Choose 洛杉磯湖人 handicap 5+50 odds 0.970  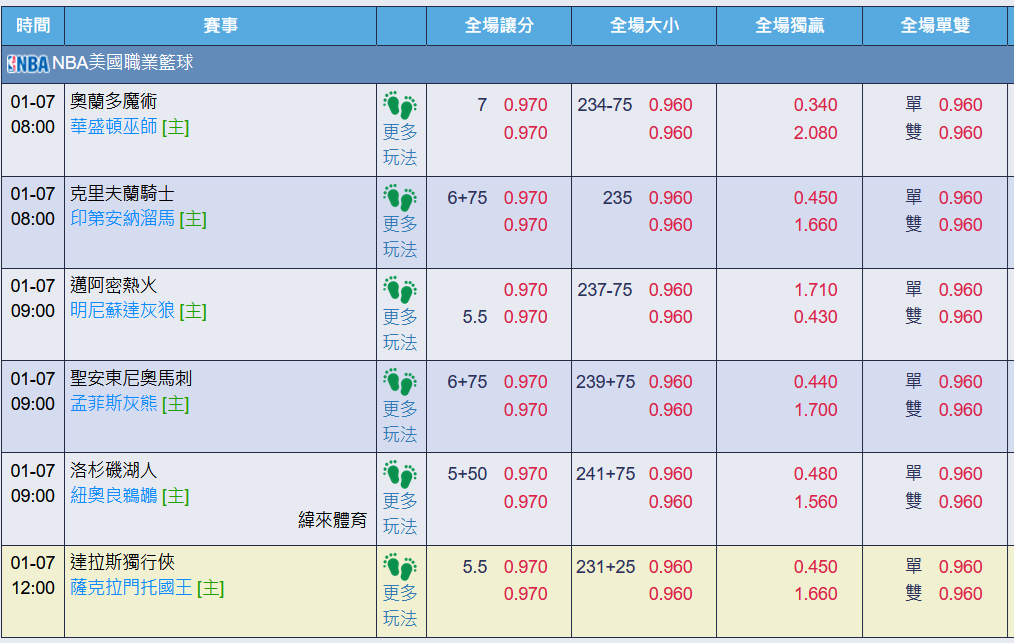525,474
